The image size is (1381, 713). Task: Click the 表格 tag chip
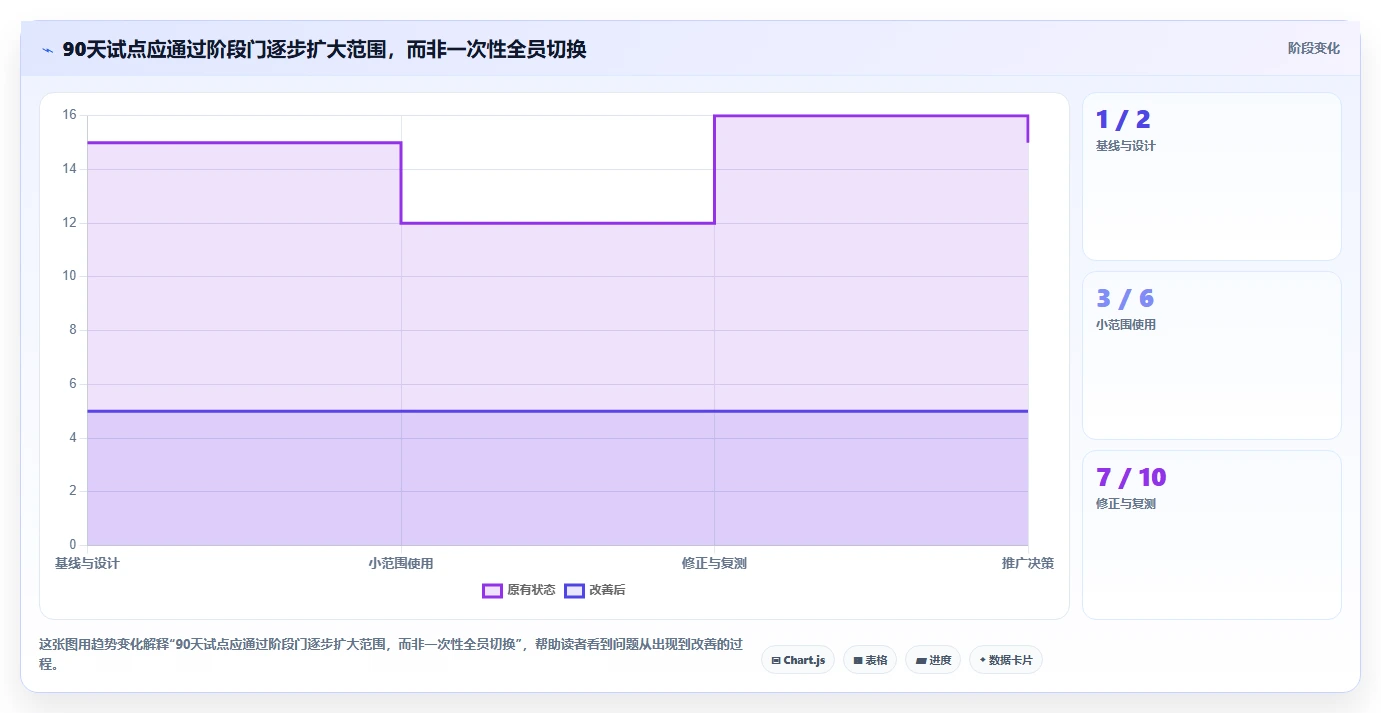pyautogui.click(x=870, y=660)
